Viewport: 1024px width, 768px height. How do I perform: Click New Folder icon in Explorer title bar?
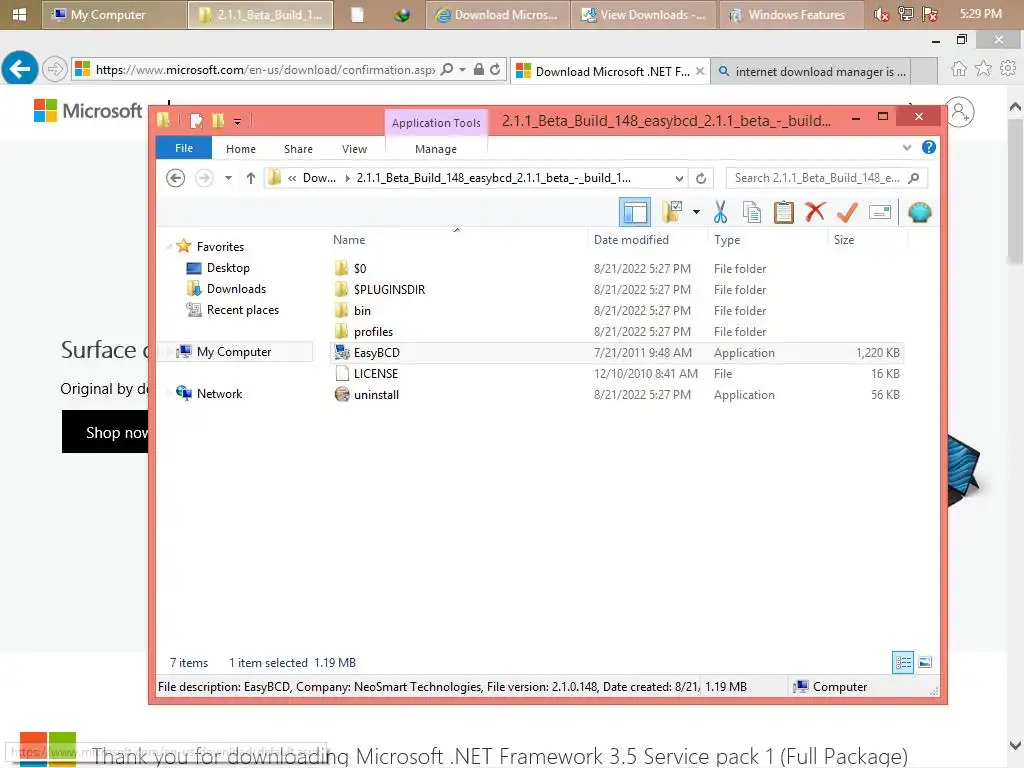[218, 121]
